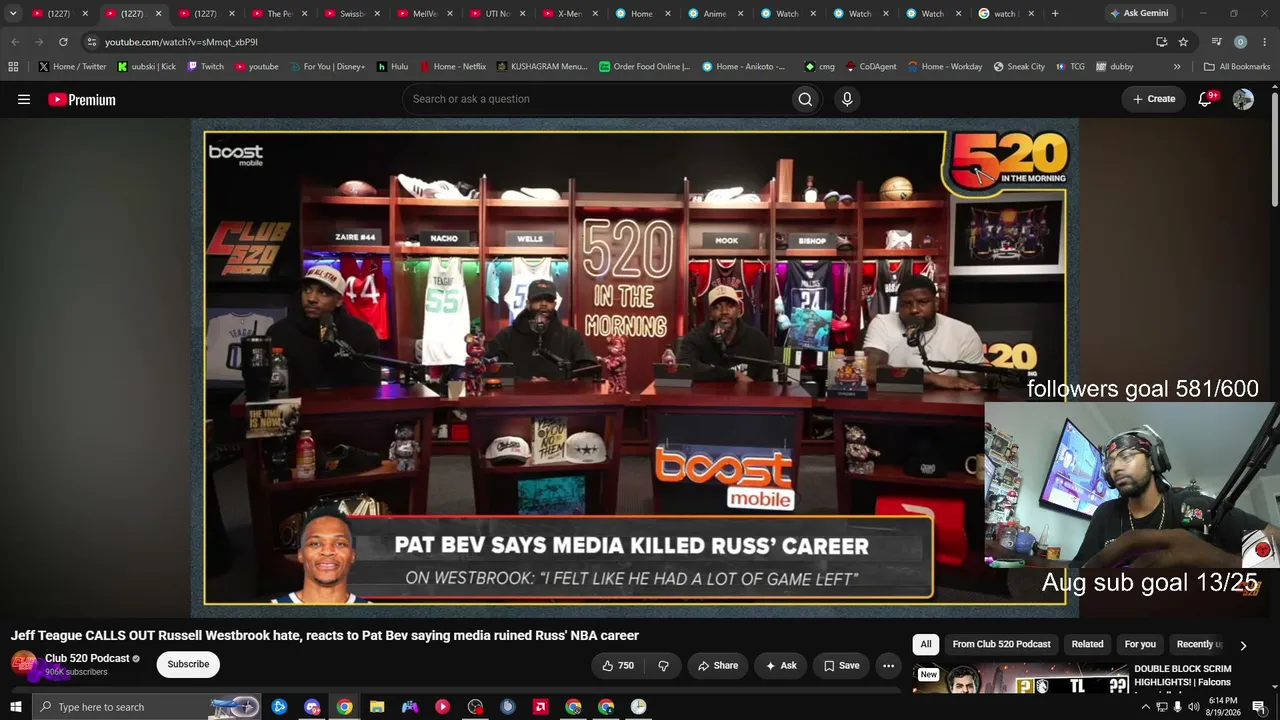Reload the page in Chrome
1280x720 pixels.
63,42
